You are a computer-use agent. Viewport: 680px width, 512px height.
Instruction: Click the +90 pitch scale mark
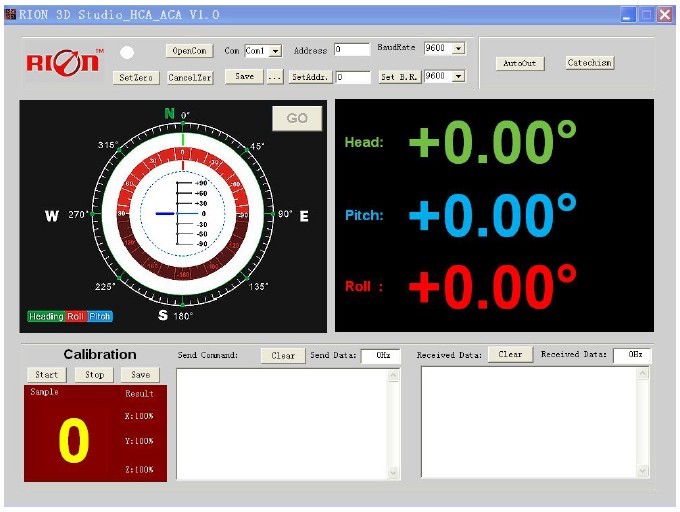pyautogui.click(x=201, y=183)
